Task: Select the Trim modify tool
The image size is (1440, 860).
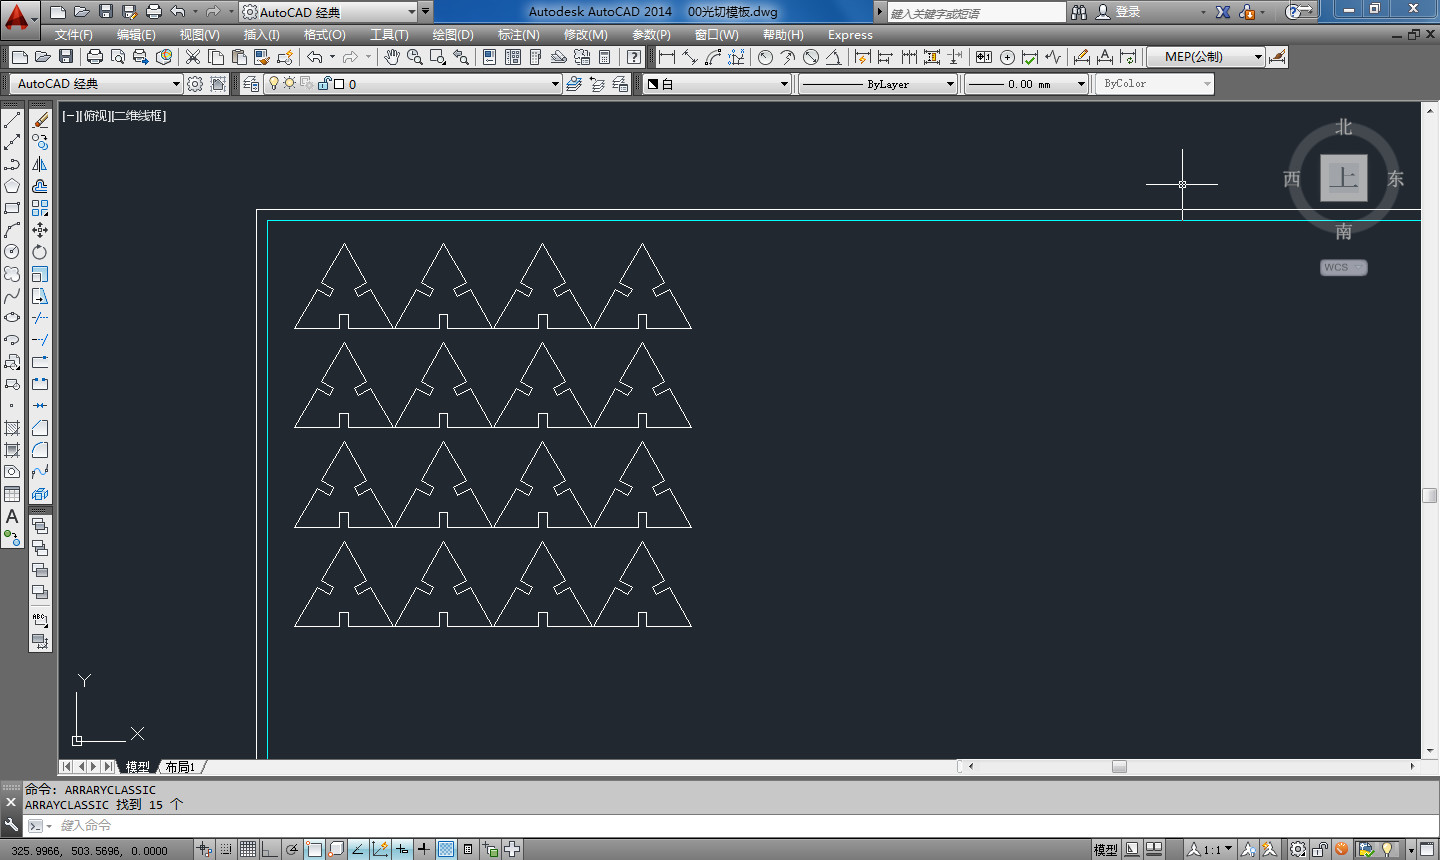Action: tap(40, 318)
